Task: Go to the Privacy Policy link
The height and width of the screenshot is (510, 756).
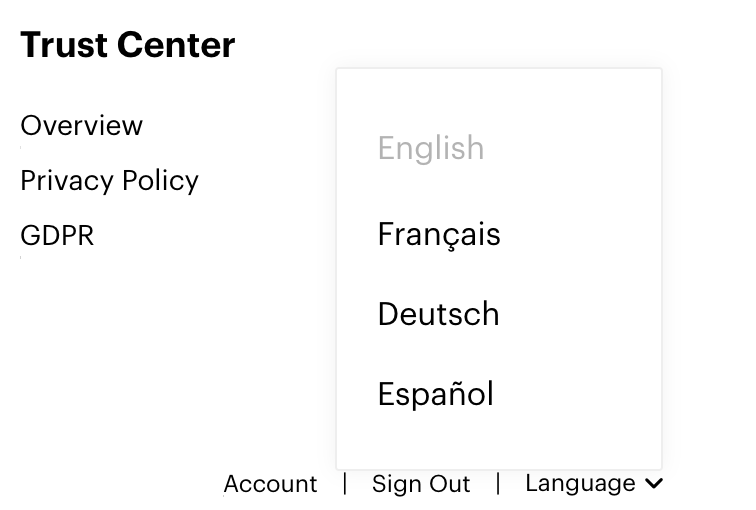Action: tap(109, 181)
